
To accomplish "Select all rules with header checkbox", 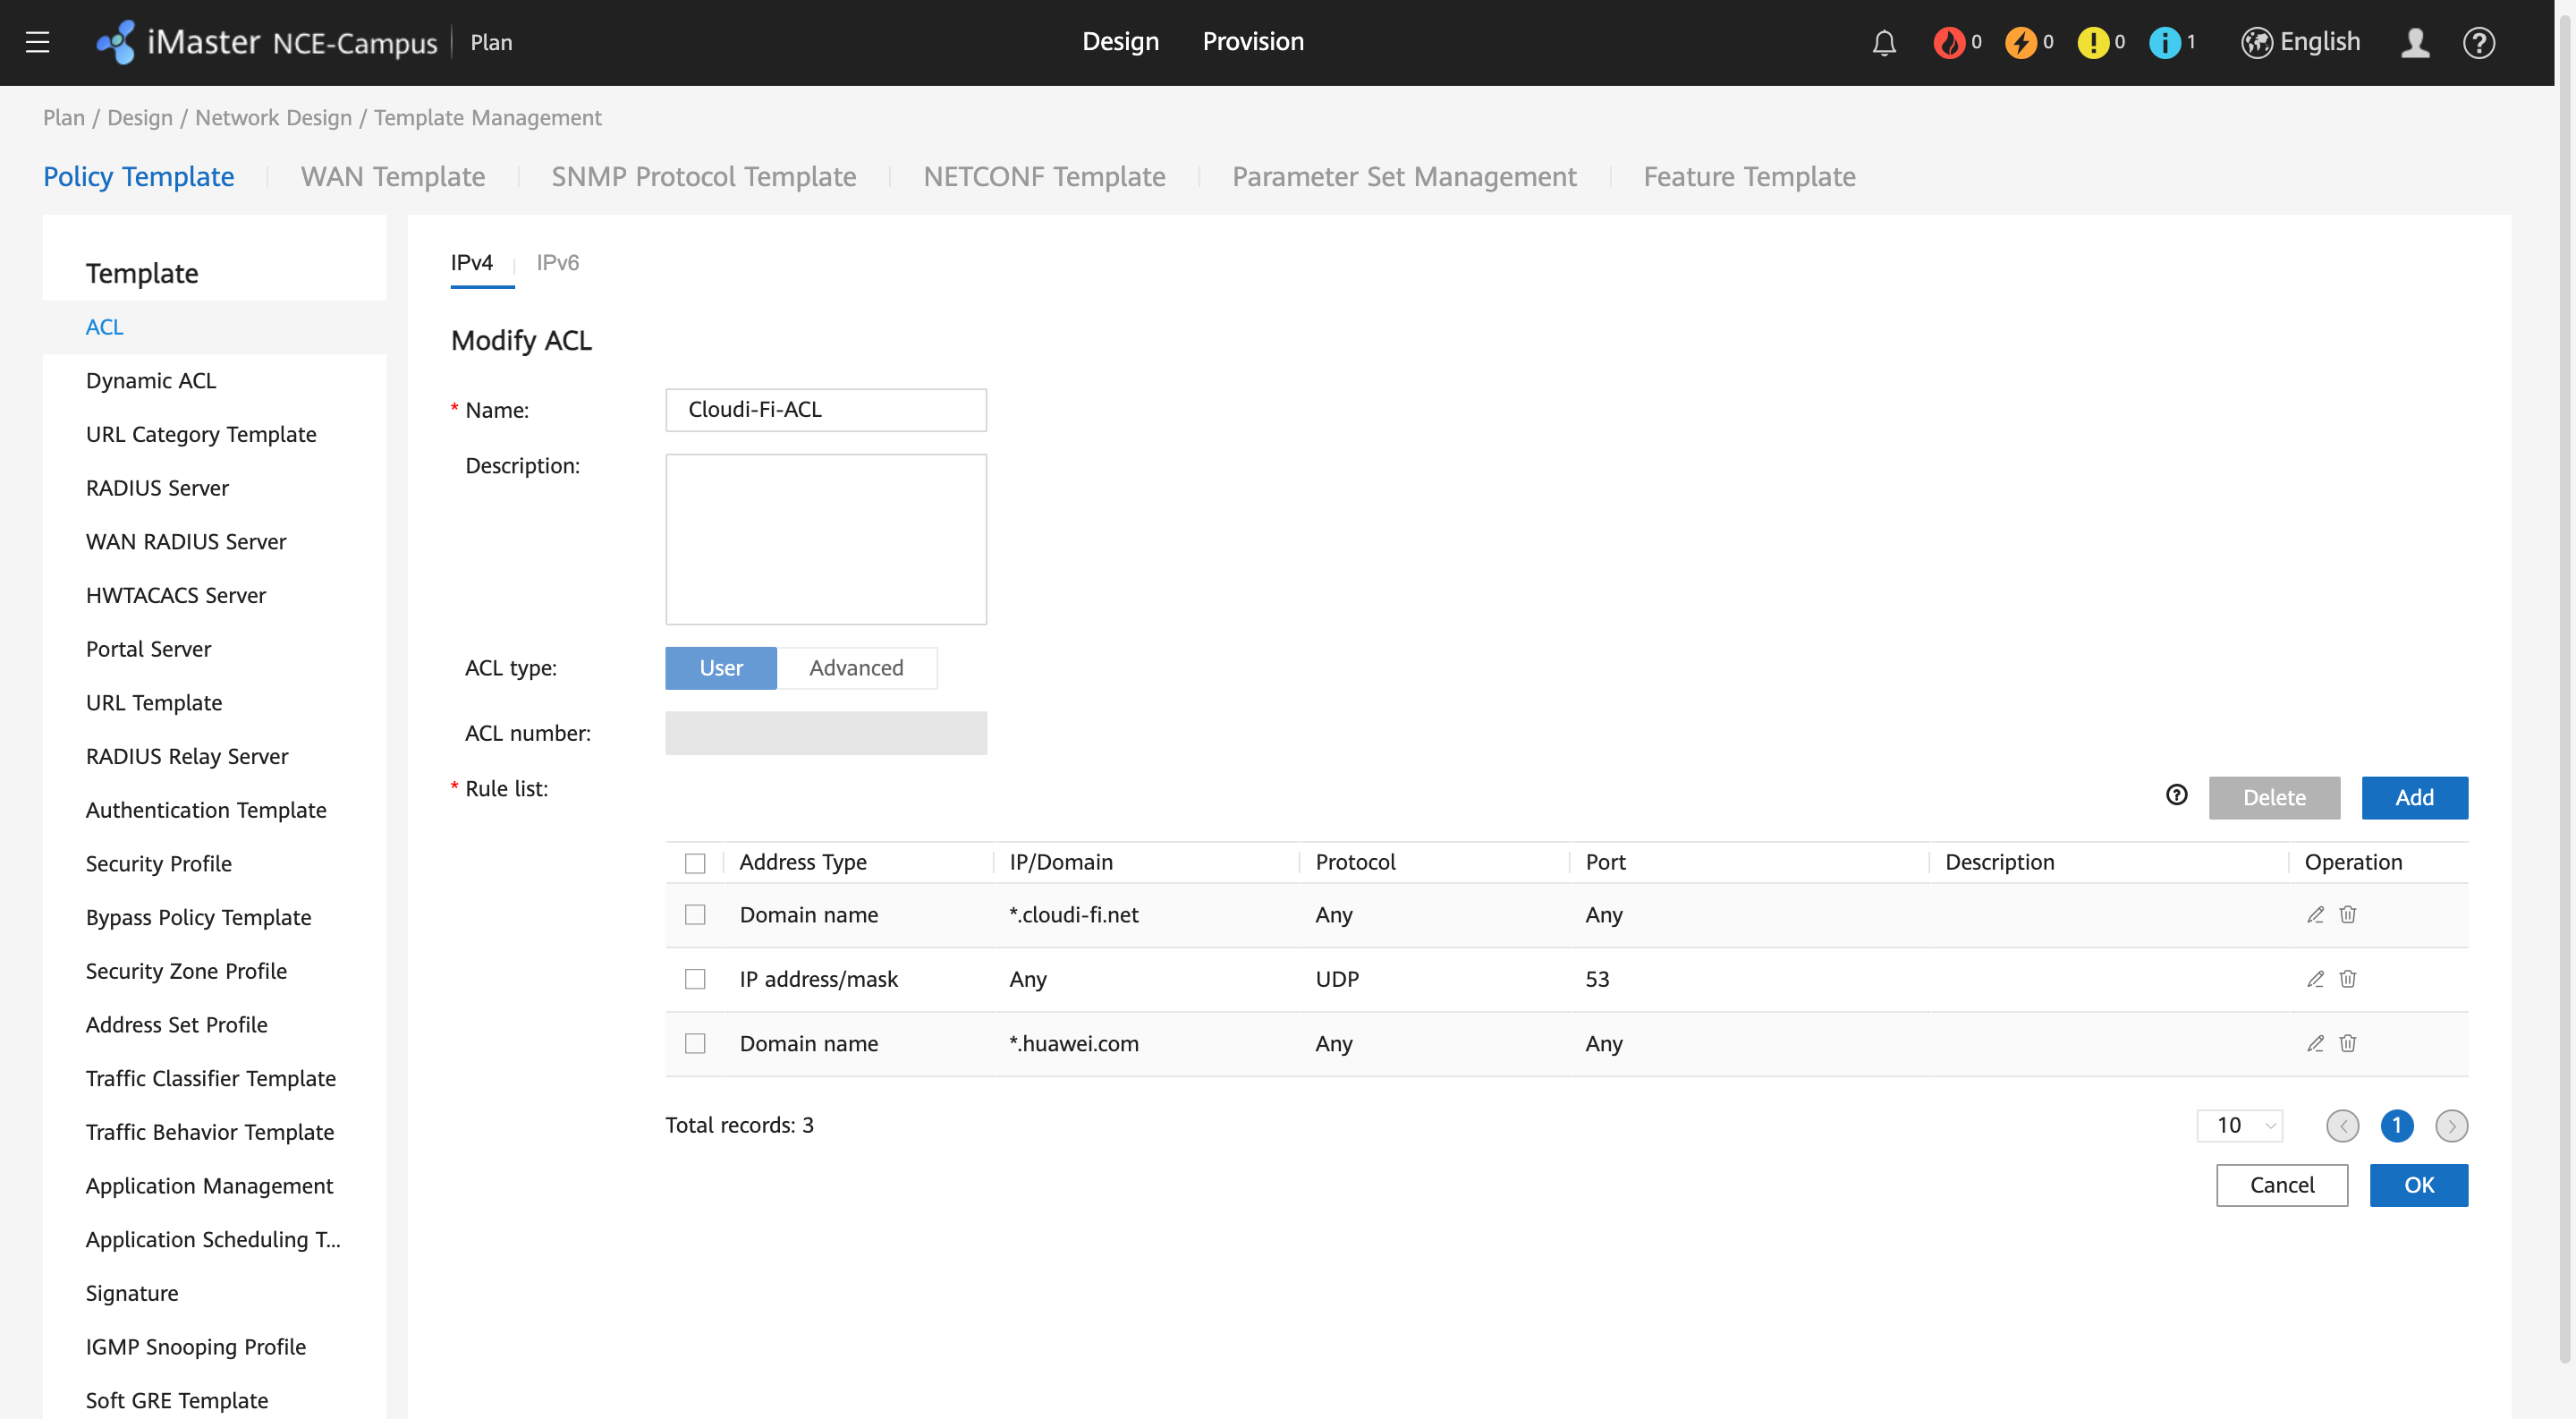I will [695, 862].
